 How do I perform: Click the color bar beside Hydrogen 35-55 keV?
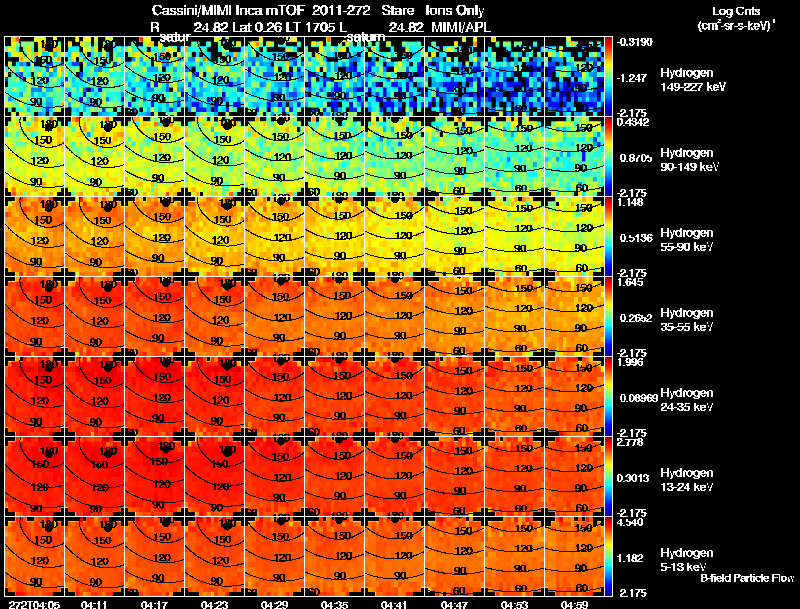tap(609, 316)
